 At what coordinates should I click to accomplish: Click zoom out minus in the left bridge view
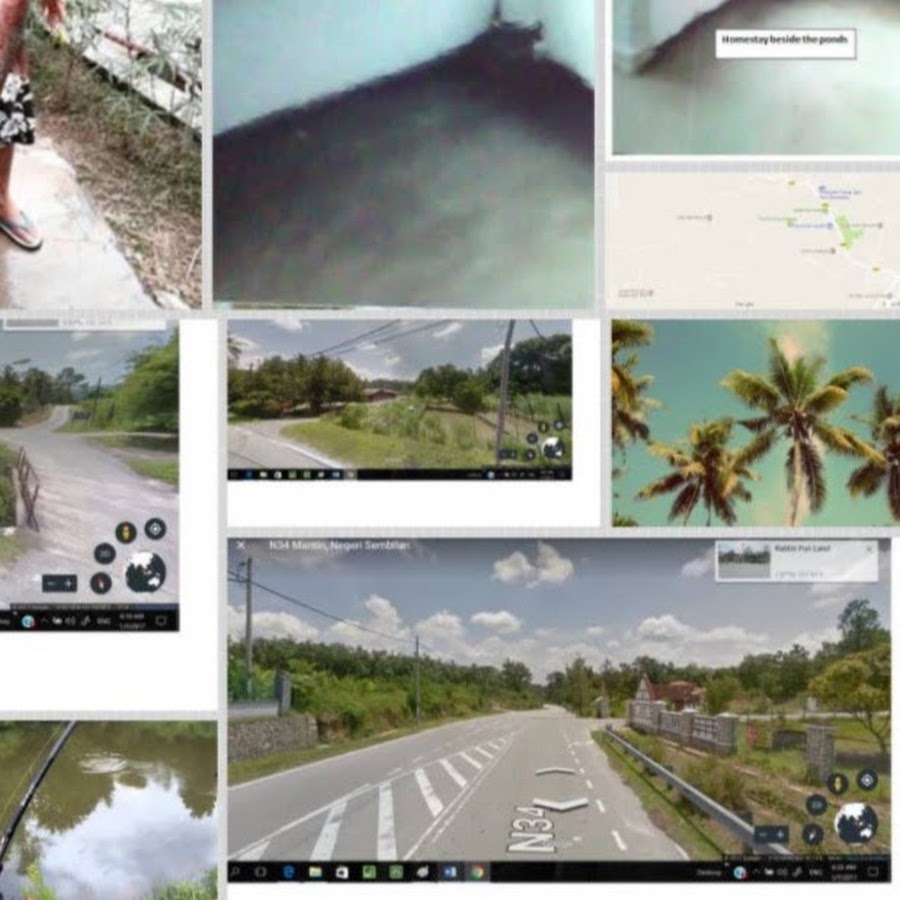click(49, 583)
